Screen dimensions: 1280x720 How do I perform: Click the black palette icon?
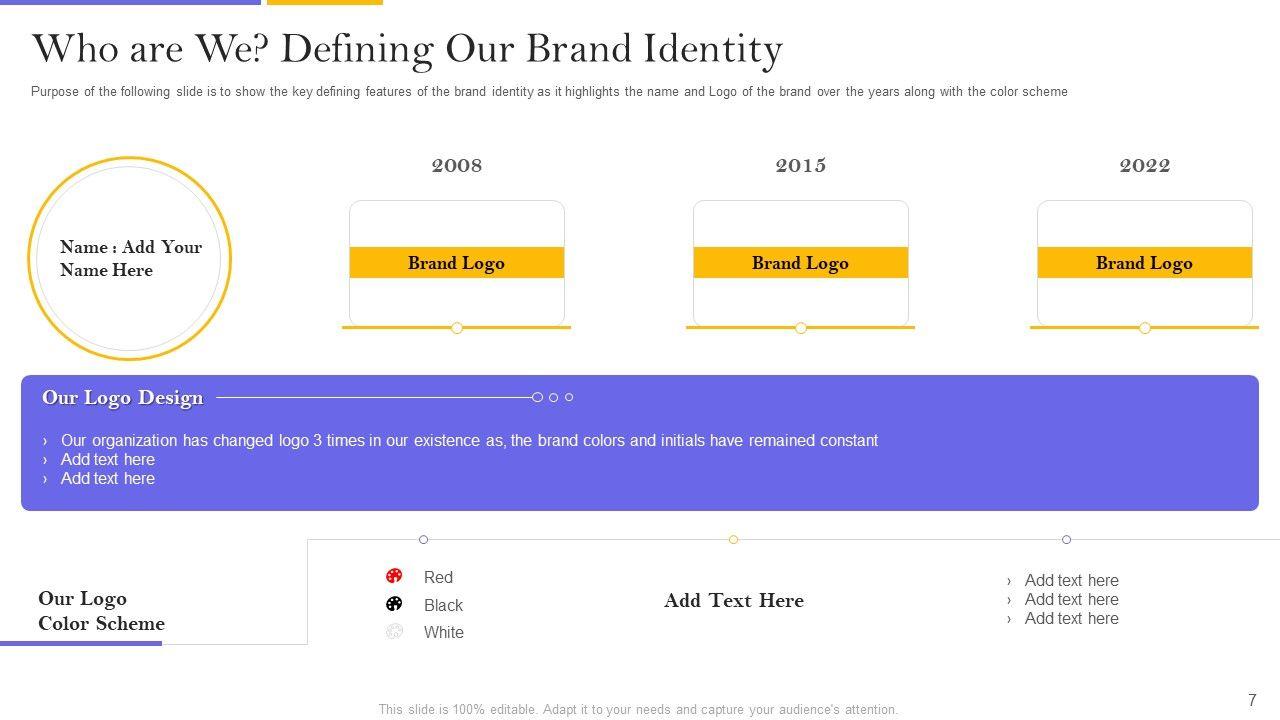coord(394,604)
